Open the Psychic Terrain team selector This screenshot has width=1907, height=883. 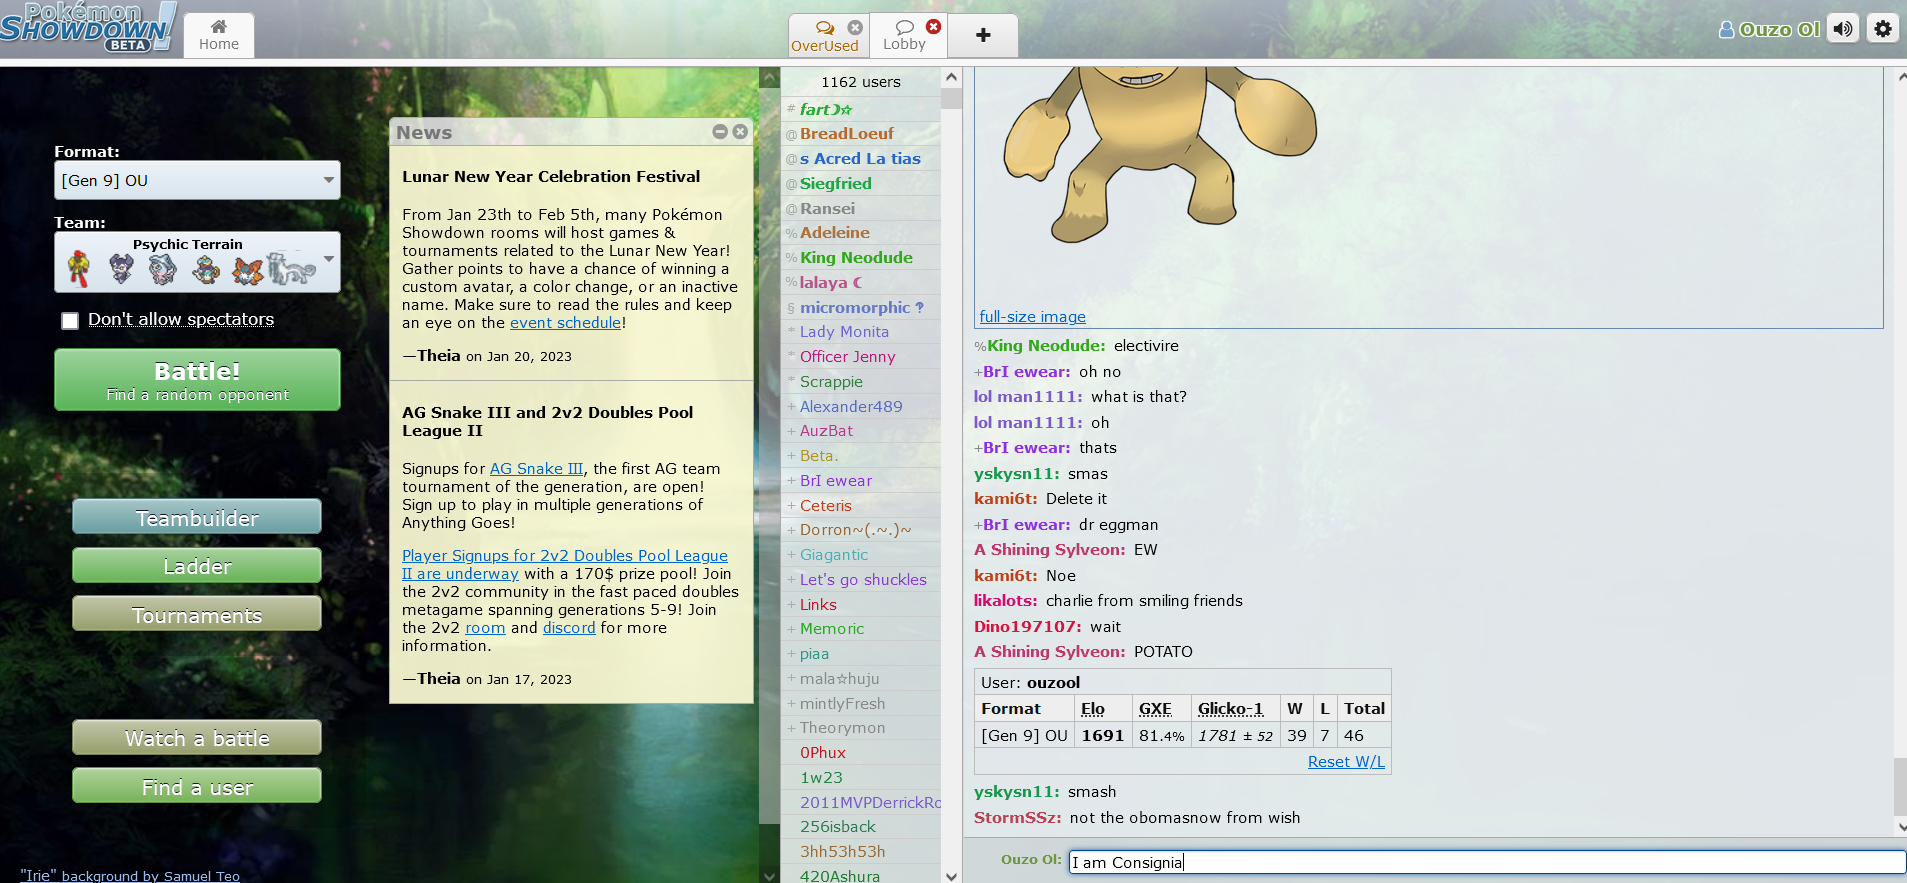pyautogui.click(x=197, y=262)
